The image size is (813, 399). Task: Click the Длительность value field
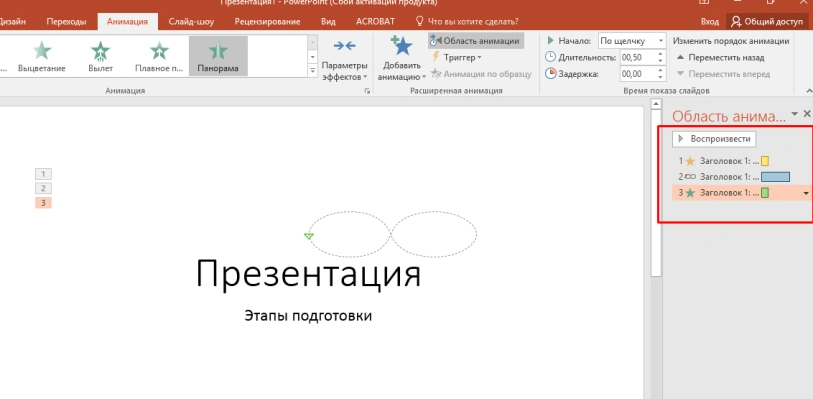pyautogui.click(x=638, y=58)
